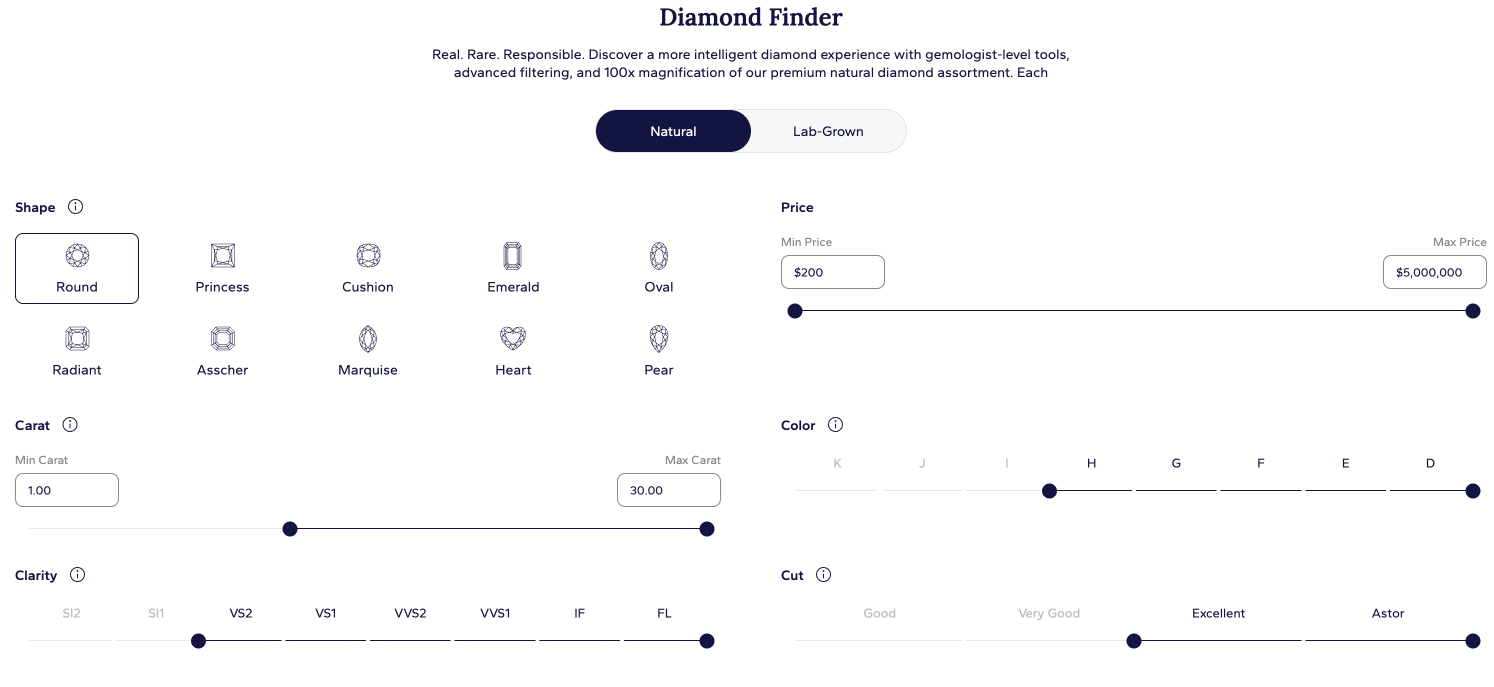Select the Natural diamonds tab

(673, 131)
